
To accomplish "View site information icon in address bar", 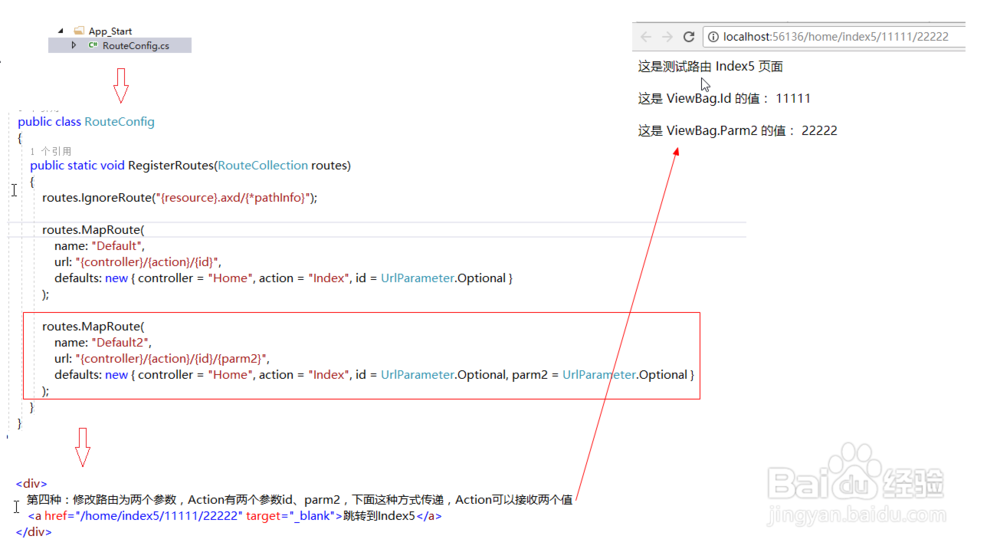I will point(714,37).
